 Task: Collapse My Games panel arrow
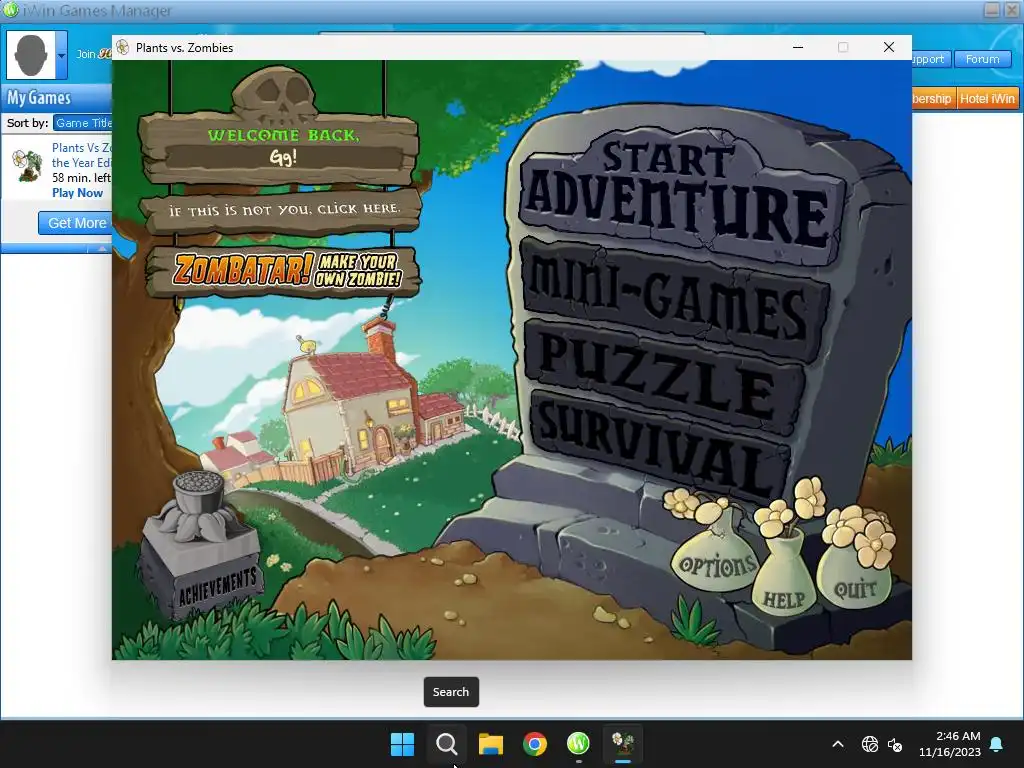(x=102, y=249)
